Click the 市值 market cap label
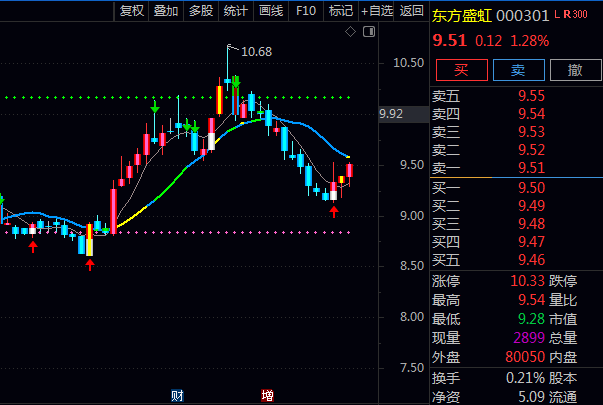This screenshot has width=603, height=405. (x=563, y=319)
